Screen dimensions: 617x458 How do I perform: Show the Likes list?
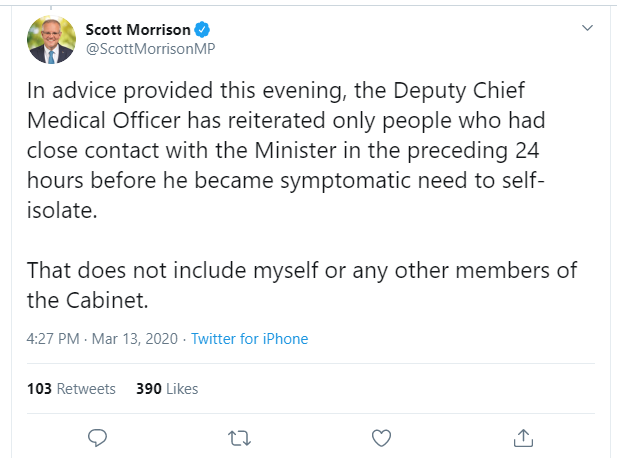click(x=182, y=388)
